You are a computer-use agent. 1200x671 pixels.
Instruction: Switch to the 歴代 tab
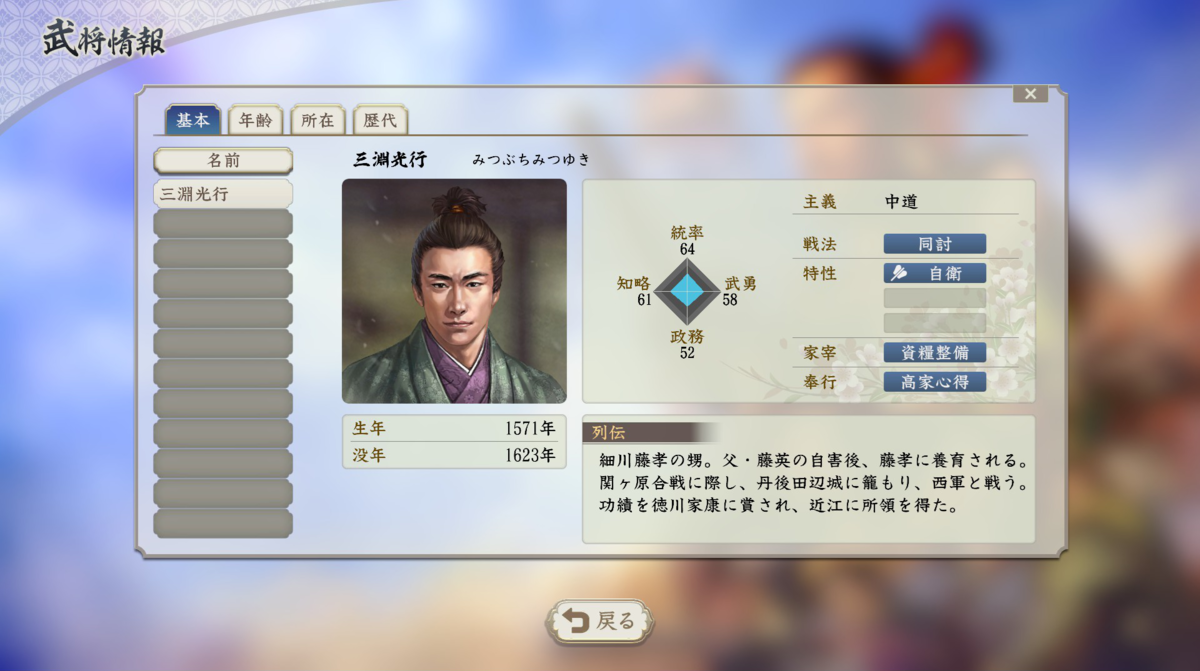click(x=380, y=120)
